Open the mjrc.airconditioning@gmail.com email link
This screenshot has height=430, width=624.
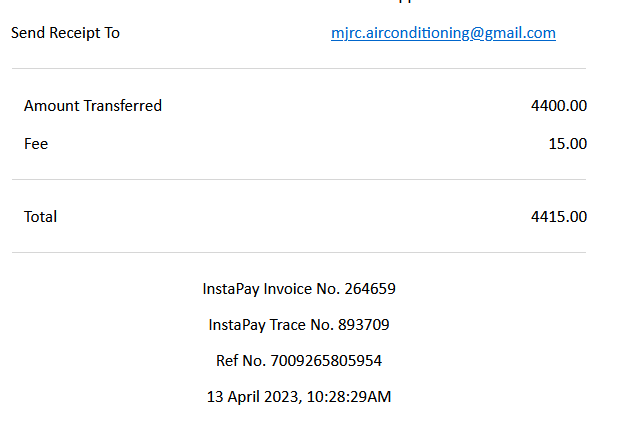click(443, 33)
